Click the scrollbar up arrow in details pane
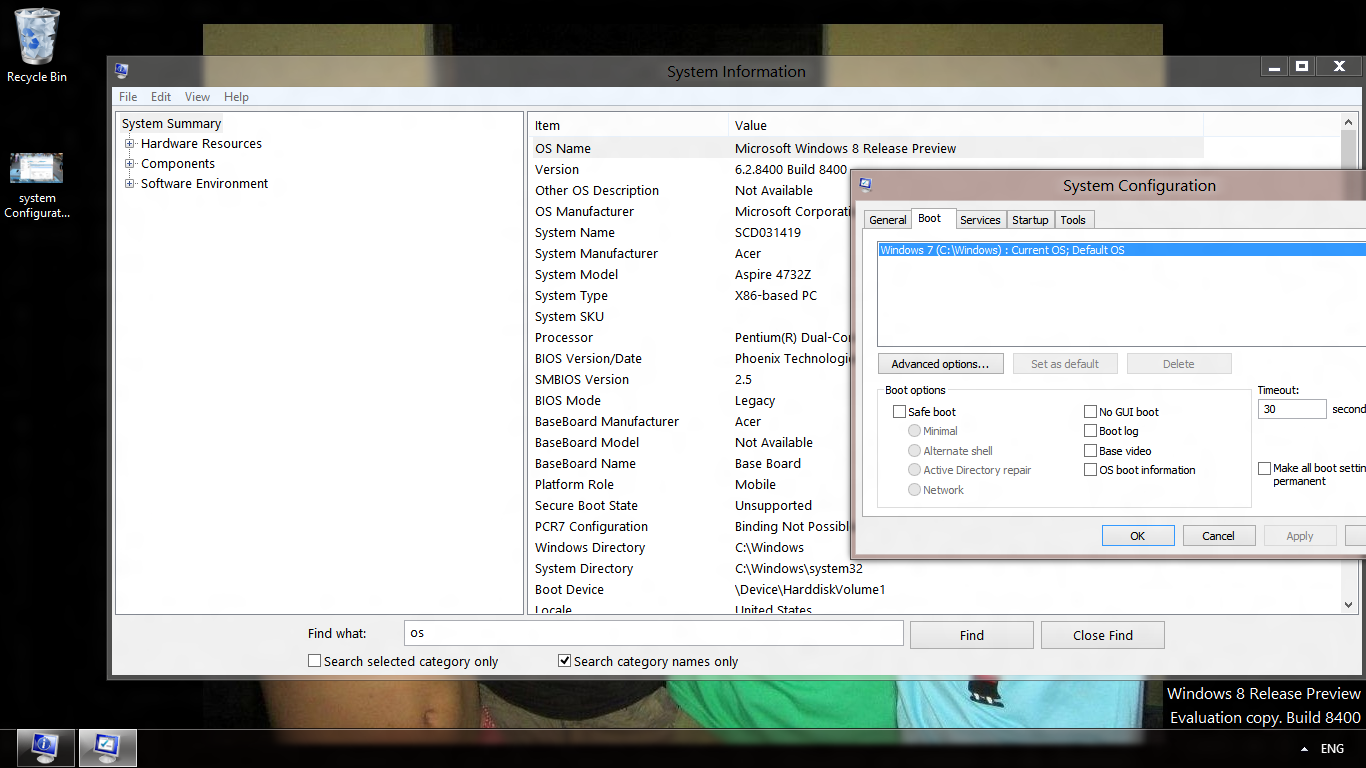1366x768 pixels. [1348, 121]
